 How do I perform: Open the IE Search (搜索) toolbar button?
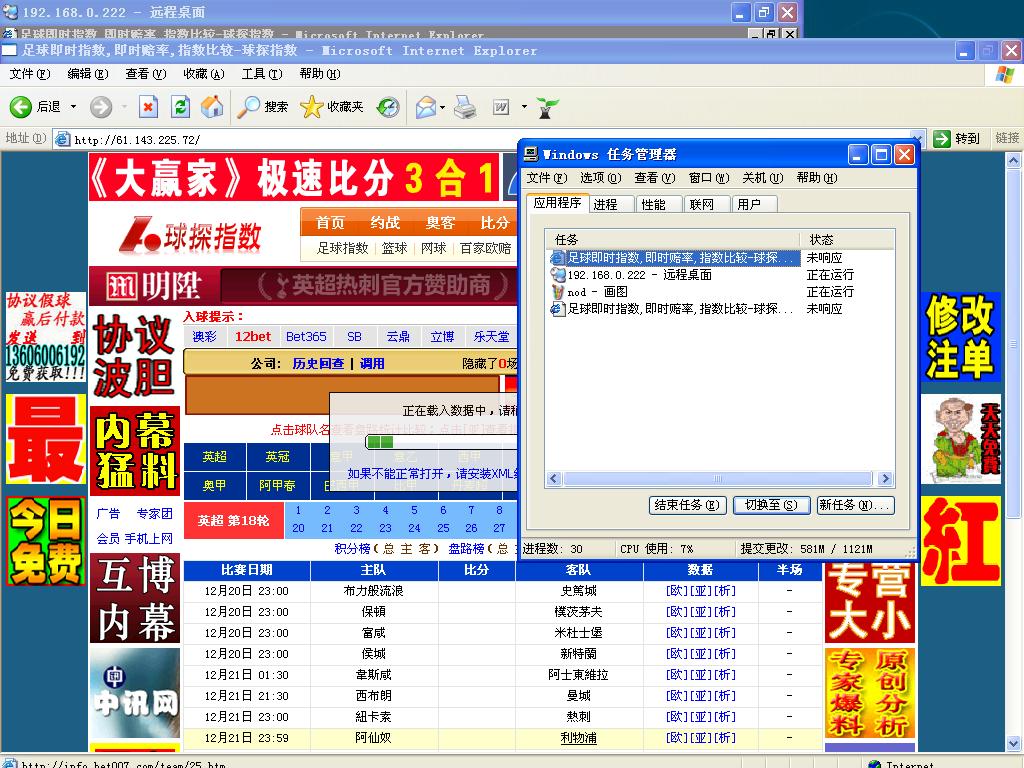[x=263, y=107]
